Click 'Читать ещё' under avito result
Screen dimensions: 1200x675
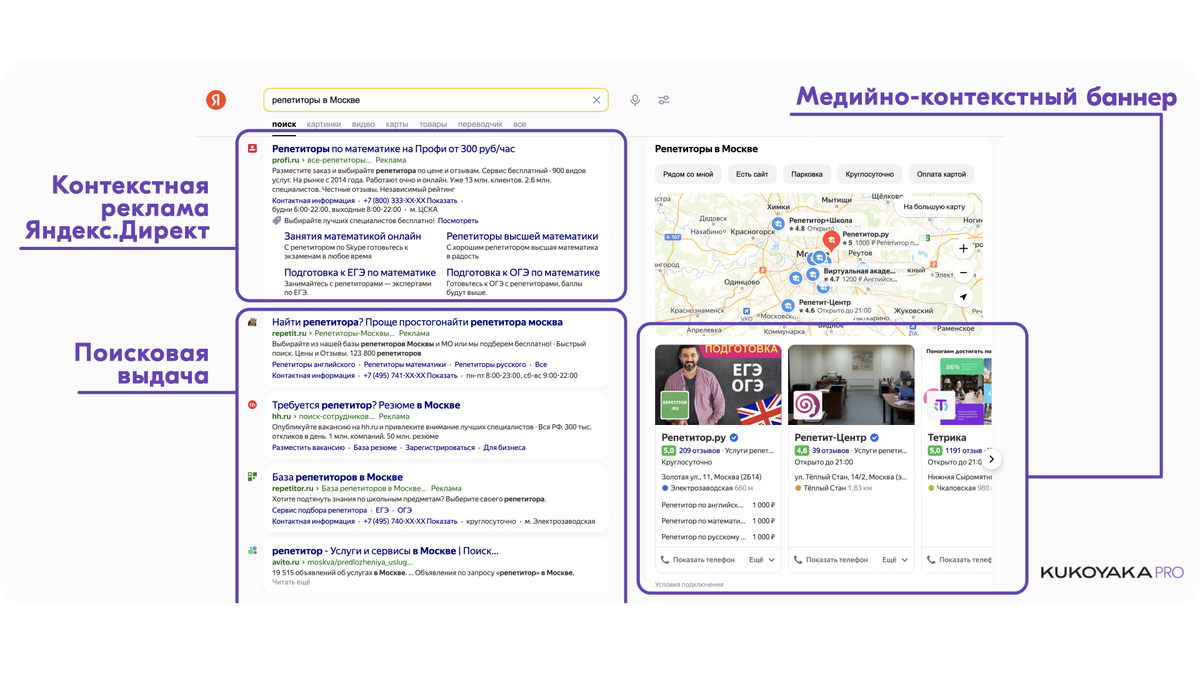tap(291, 582)
